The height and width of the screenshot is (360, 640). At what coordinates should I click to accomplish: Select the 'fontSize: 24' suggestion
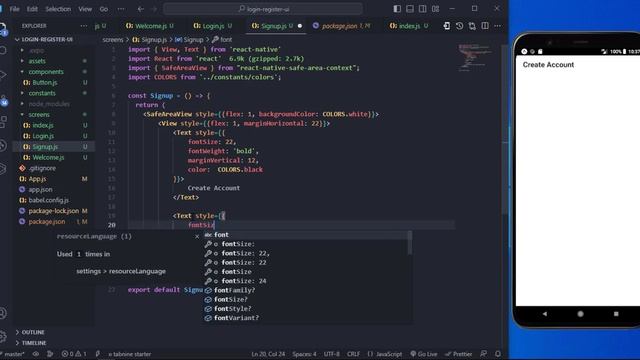pyautogui.click(x=306, y=281)
